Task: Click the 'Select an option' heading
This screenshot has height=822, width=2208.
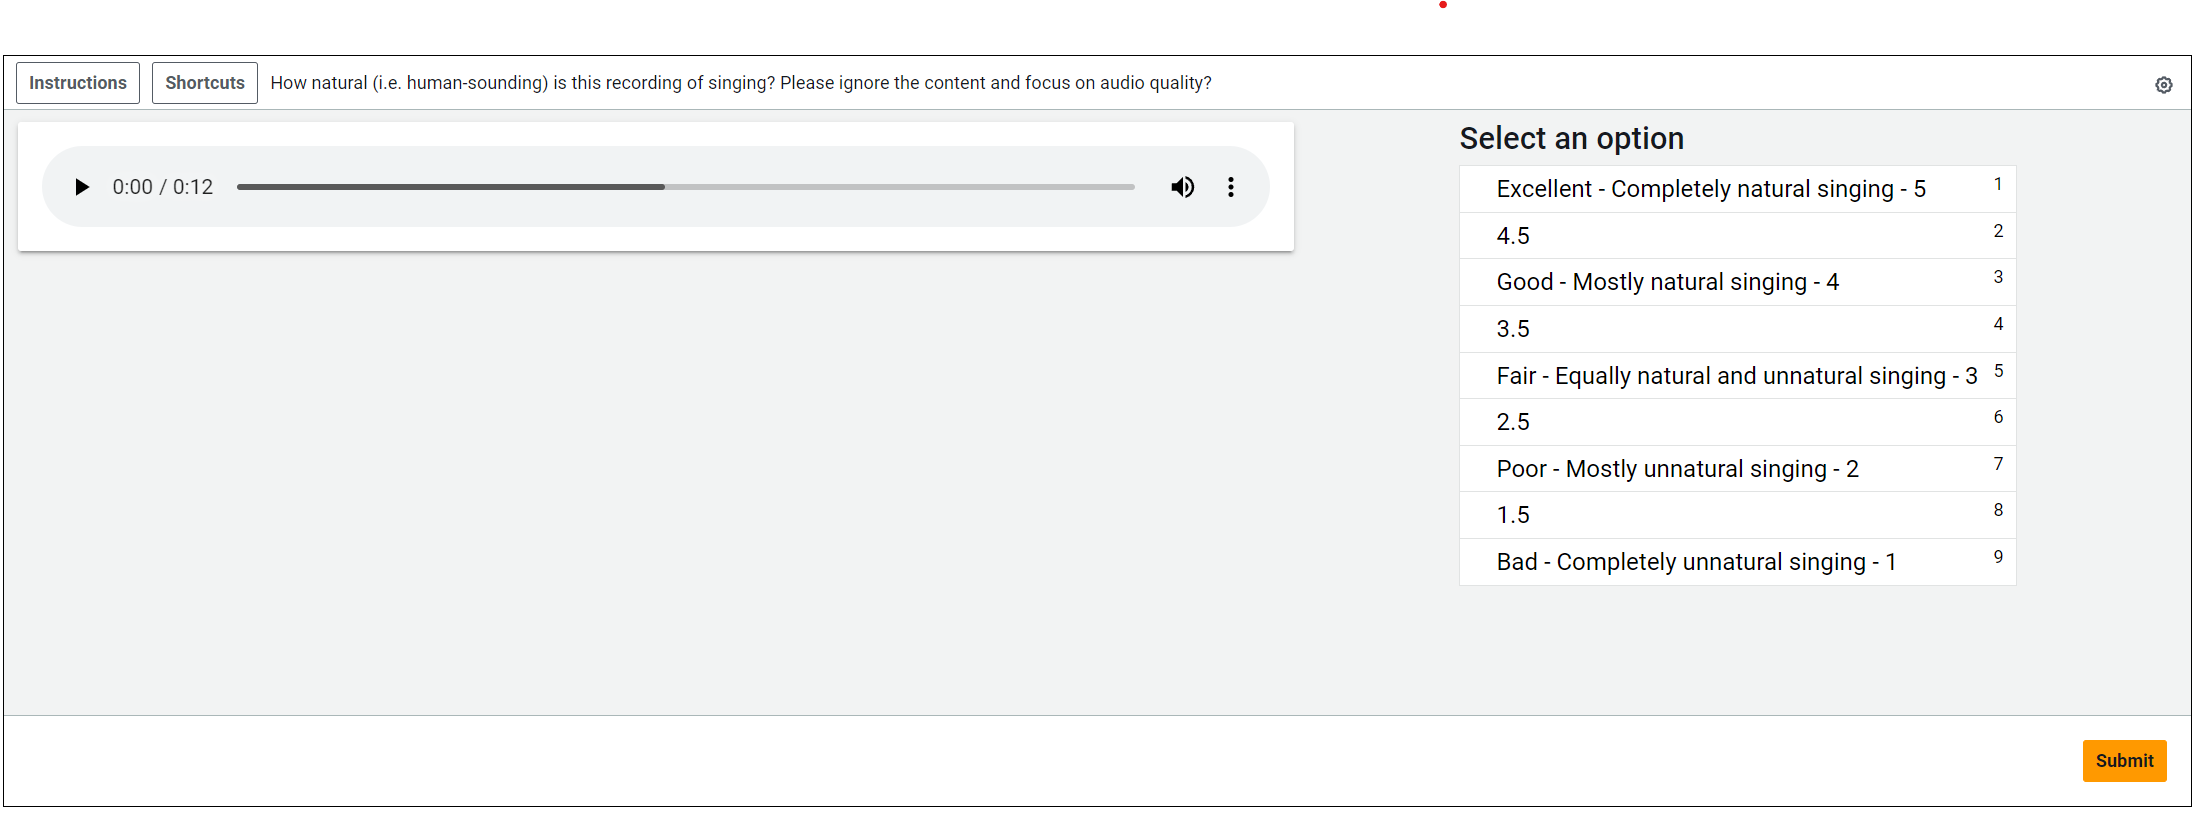Action: [x=1571, y=138]
